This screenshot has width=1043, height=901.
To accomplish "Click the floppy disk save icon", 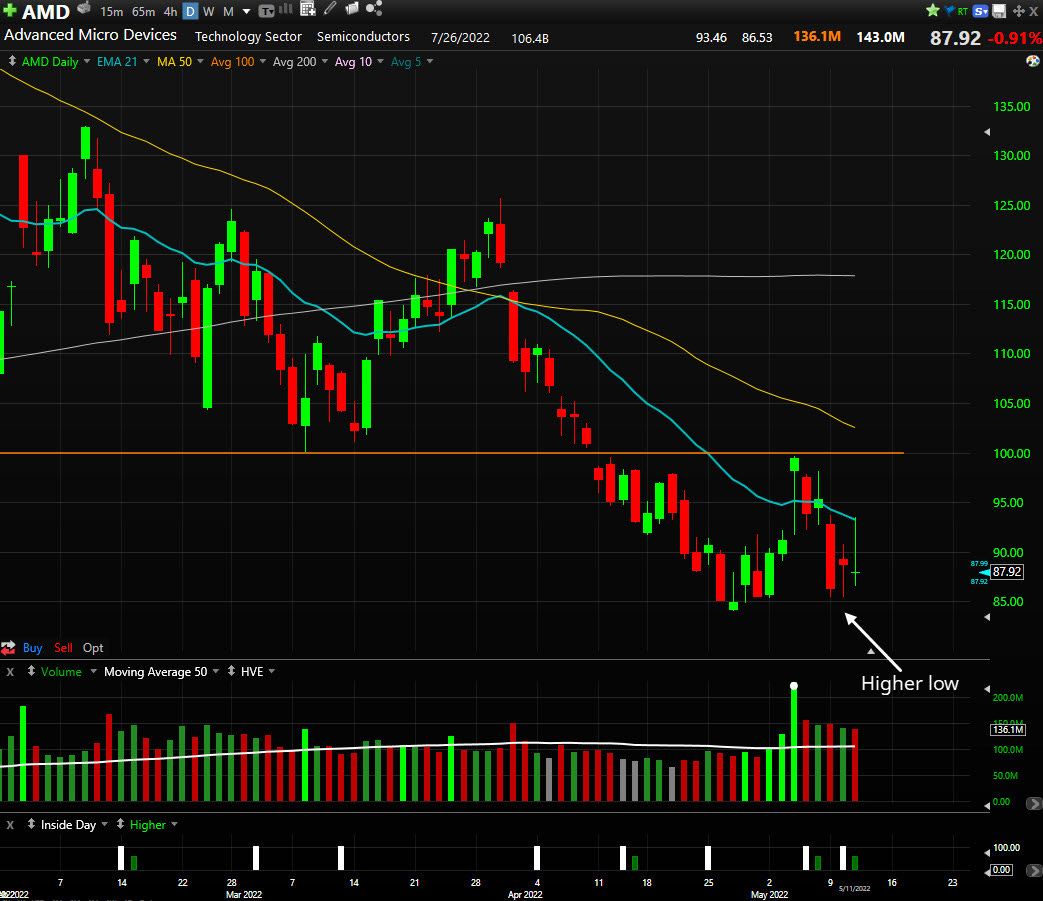I will 999,11.
